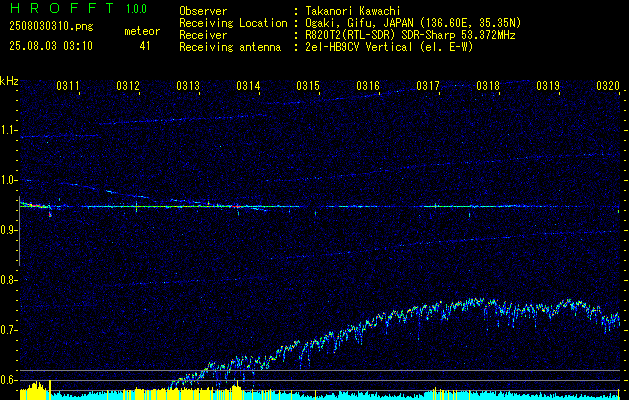
Task: Click frequency axis label 0.7
Action: coord(8,330)
